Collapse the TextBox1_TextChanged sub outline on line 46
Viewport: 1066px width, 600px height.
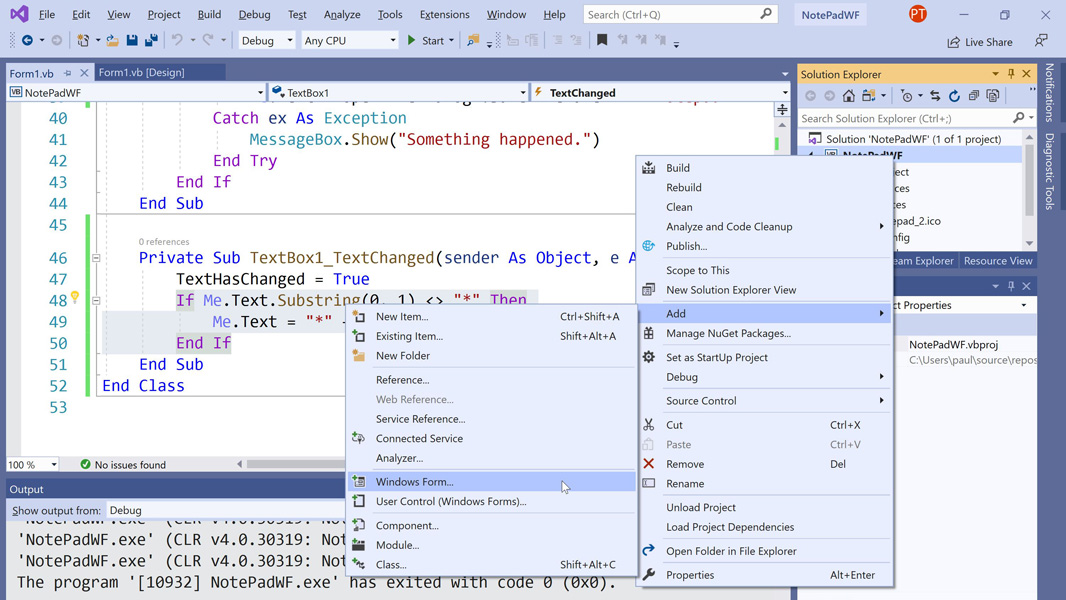click(96, 258)
